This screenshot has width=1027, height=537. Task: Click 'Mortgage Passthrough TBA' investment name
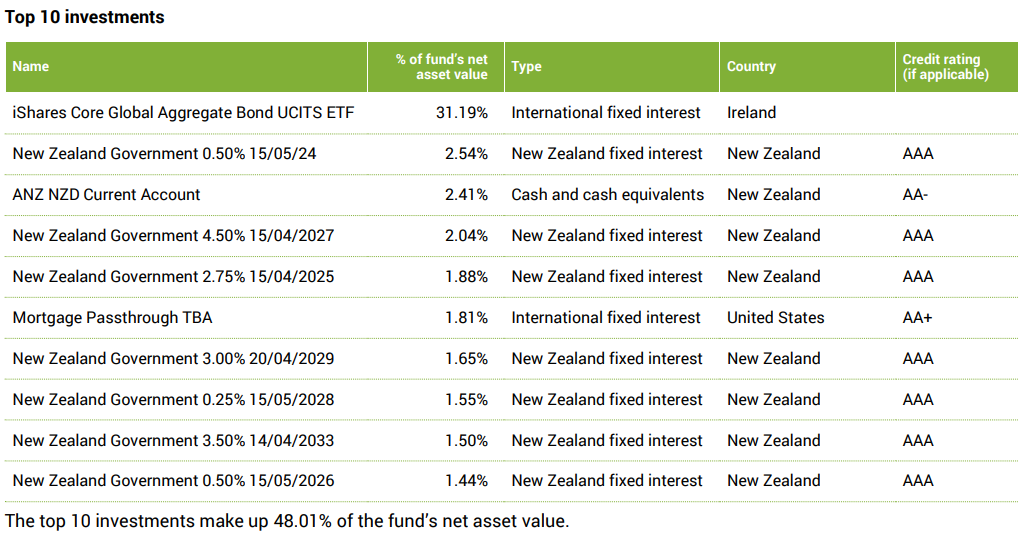[x=112, y=318]
